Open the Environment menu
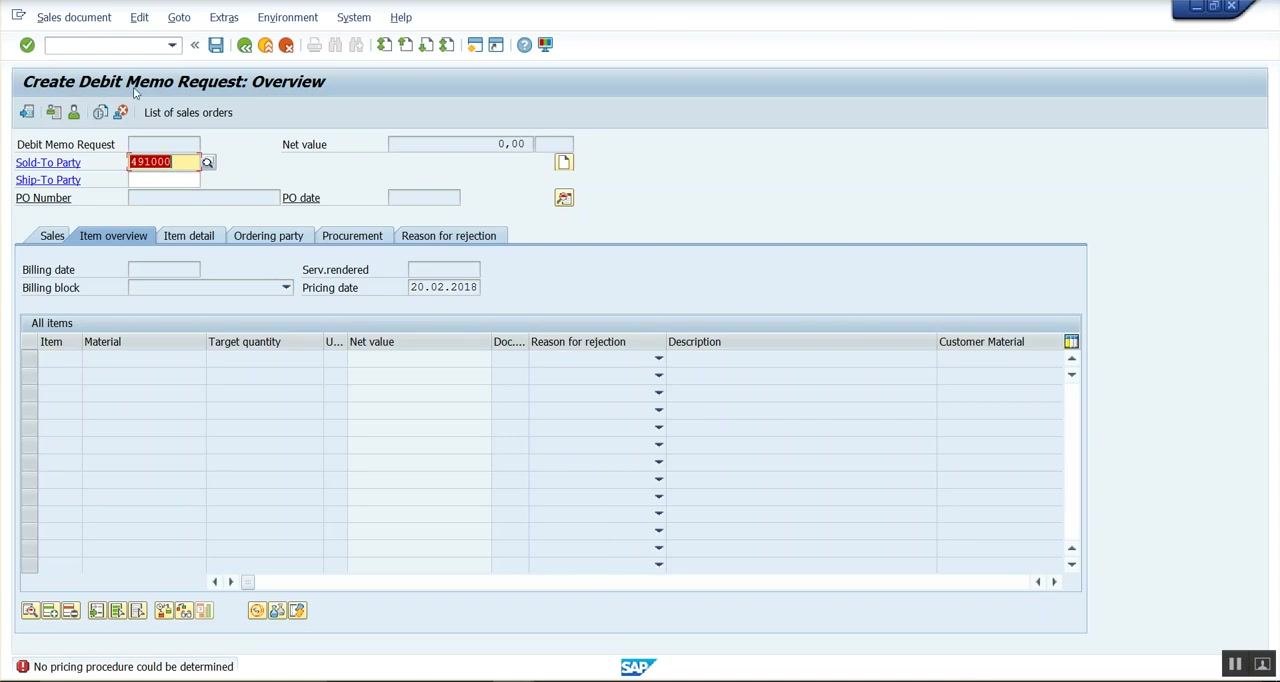Image resolution: width=1280 pixels, height=682 pixels. point(287,17)
